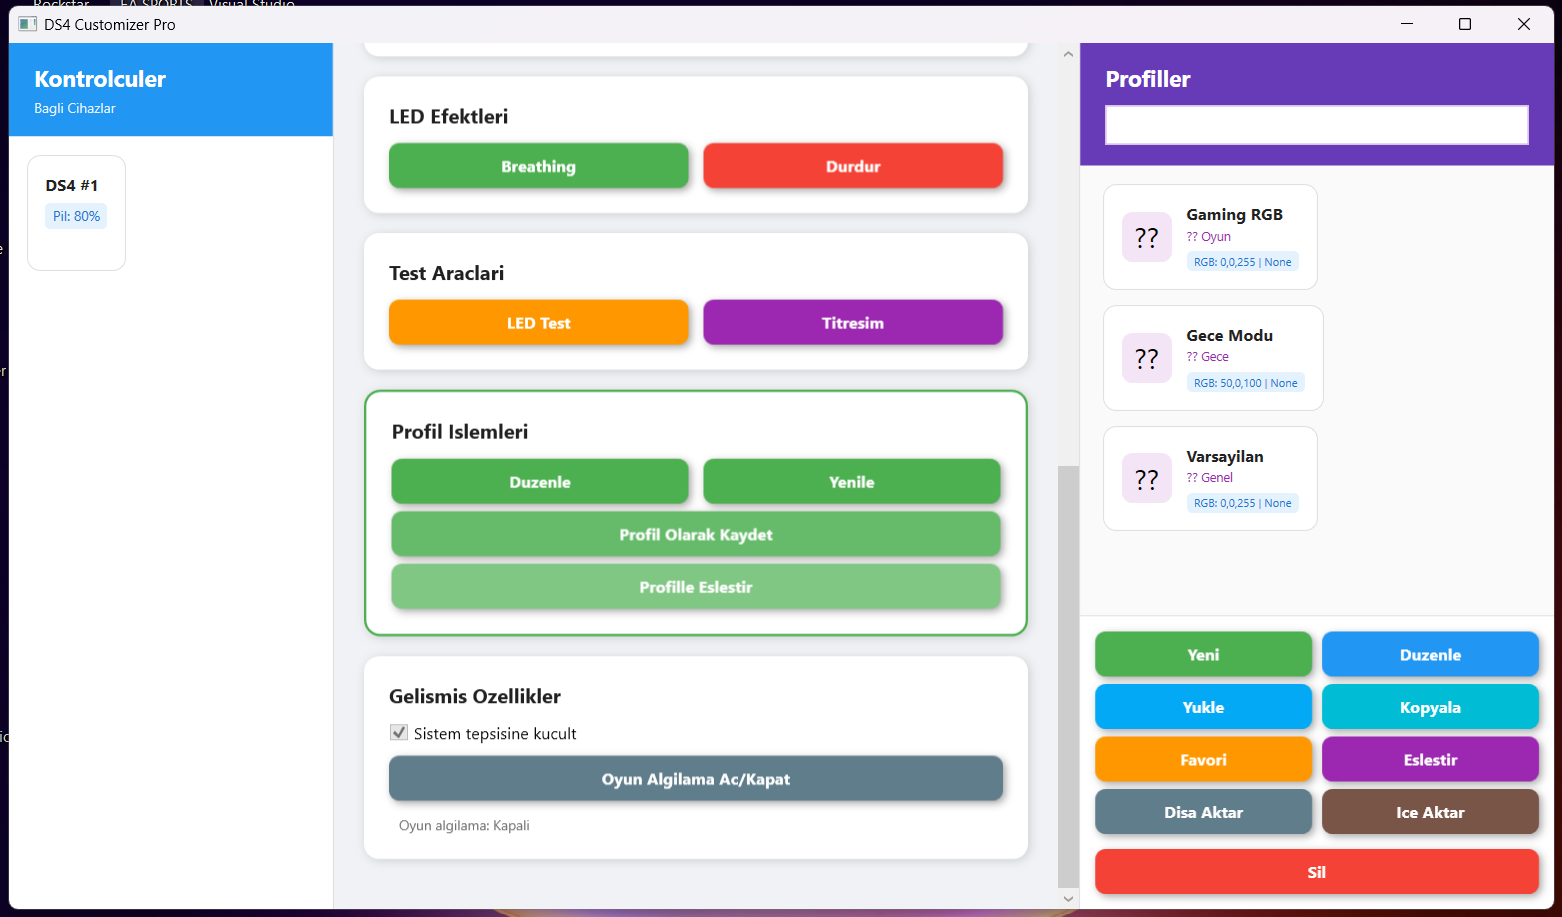Viewport: 1562px width, 917px height.
Task: Click Profille Eslestir button
Action: pos(696,587)
